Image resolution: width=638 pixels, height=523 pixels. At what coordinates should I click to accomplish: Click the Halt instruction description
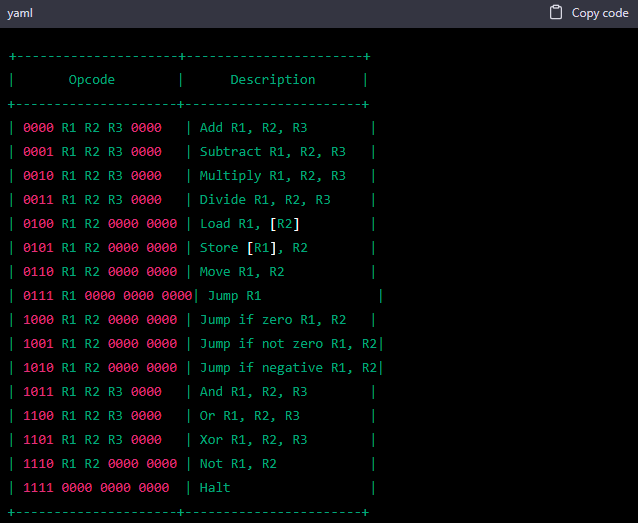[215, 488]
